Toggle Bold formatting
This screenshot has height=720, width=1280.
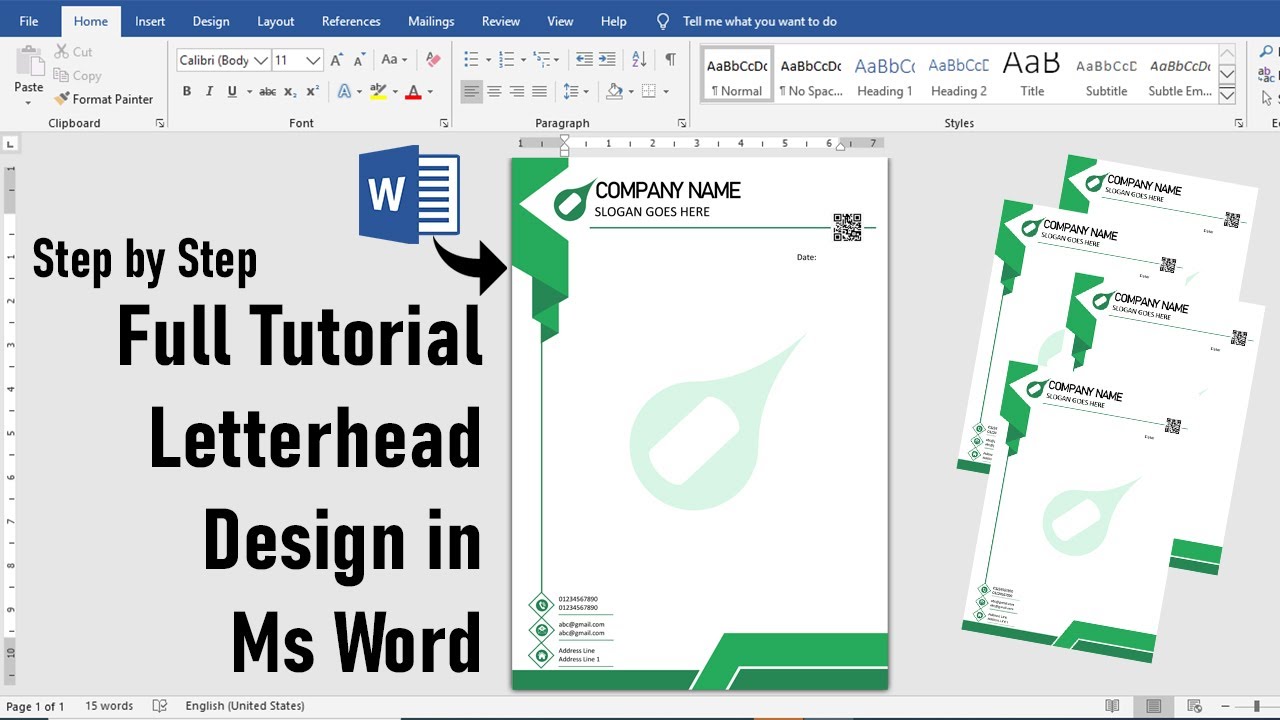click(186, 91)
